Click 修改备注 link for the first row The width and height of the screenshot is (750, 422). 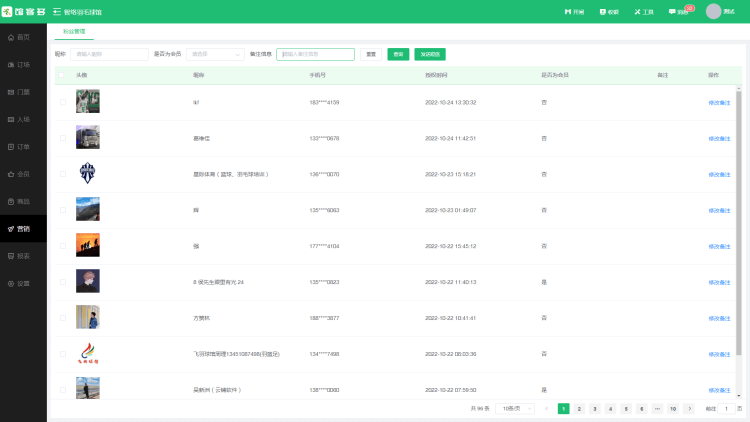[x=719, y=102]
